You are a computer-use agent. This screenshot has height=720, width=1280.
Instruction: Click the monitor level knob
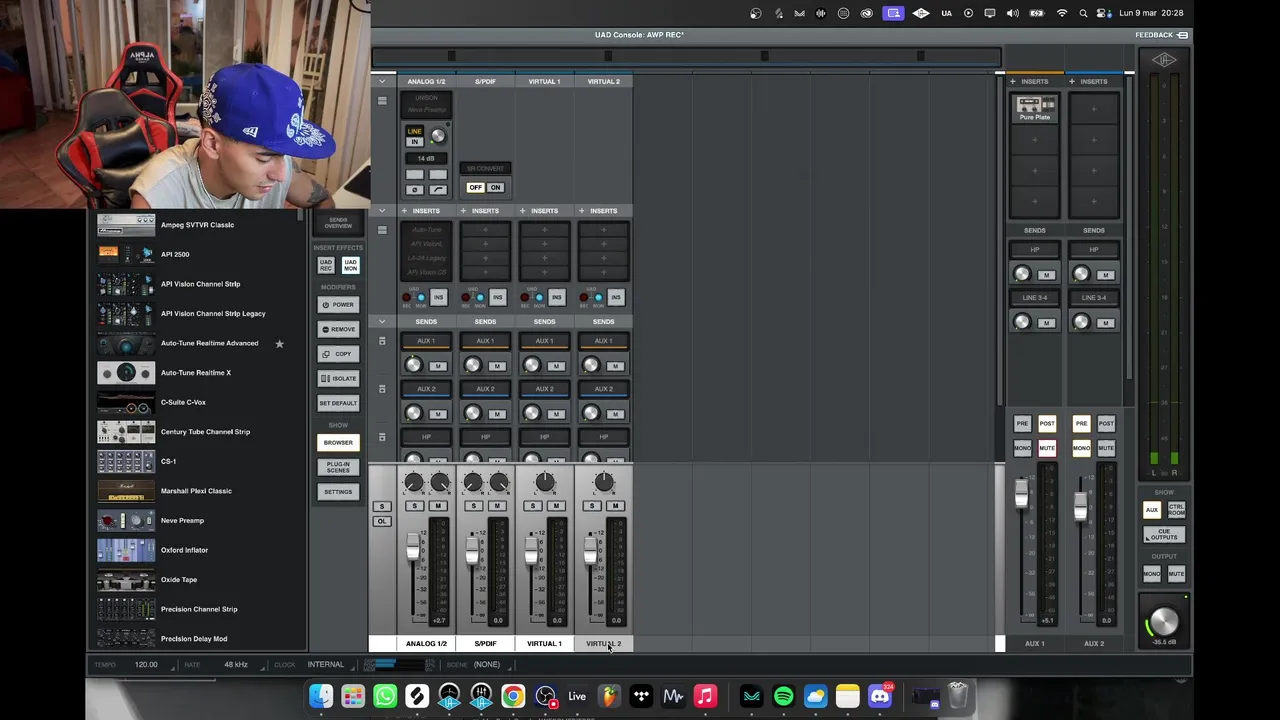tap(1164, 622)
